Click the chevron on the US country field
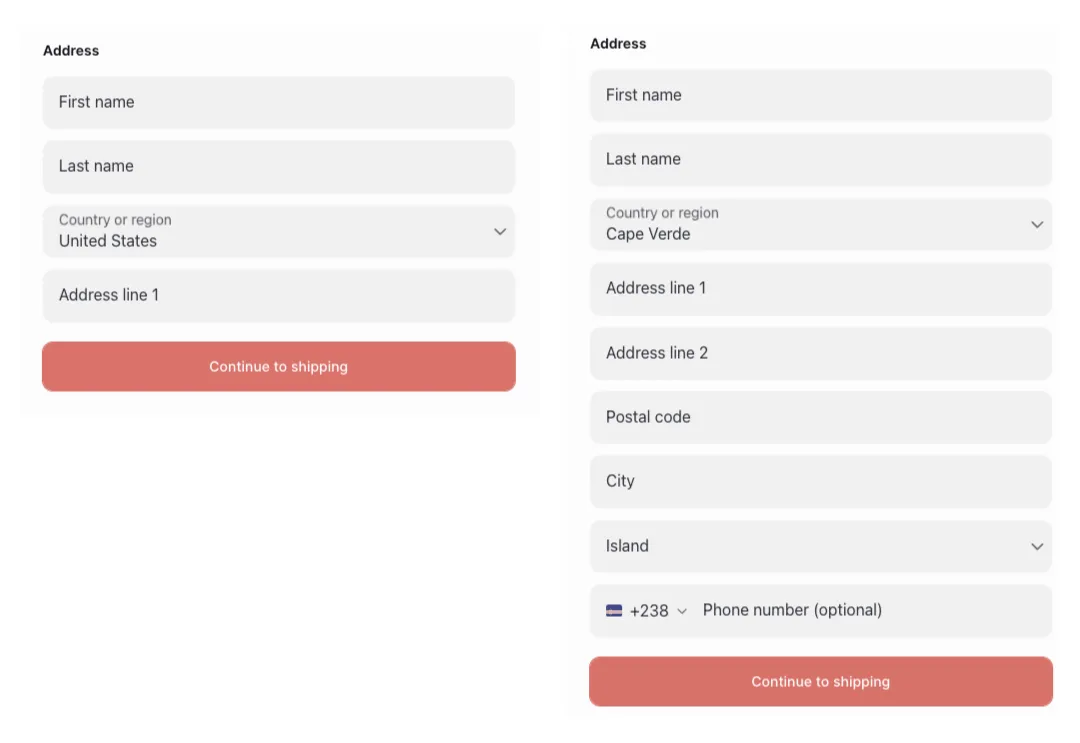The height and width of the screenshot is (743, 1080). (x=500, y=231)
